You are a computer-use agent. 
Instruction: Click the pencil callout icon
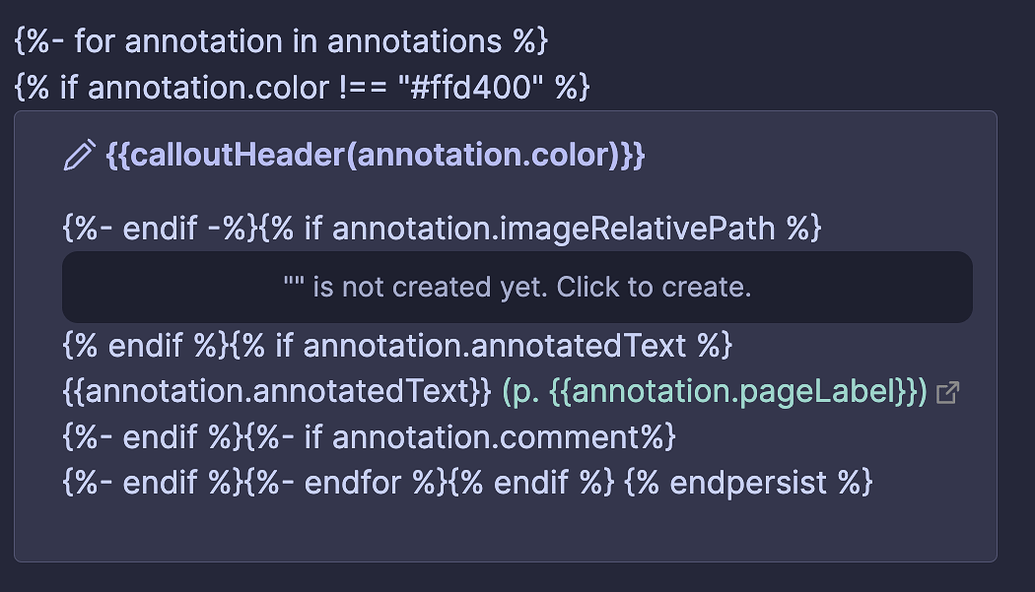click(80, 155)
